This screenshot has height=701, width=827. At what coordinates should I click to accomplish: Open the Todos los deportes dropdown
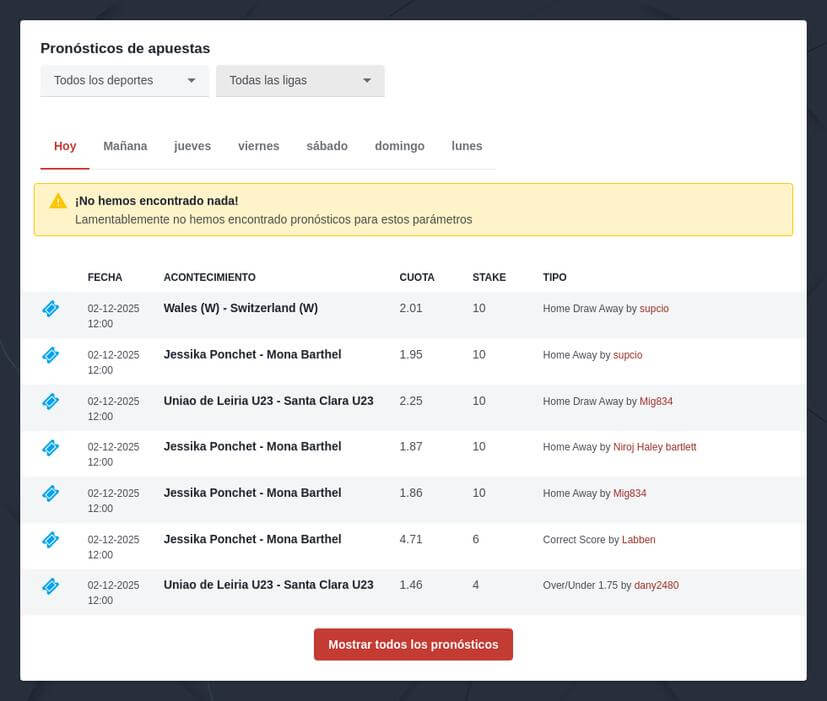coord(124,80)
